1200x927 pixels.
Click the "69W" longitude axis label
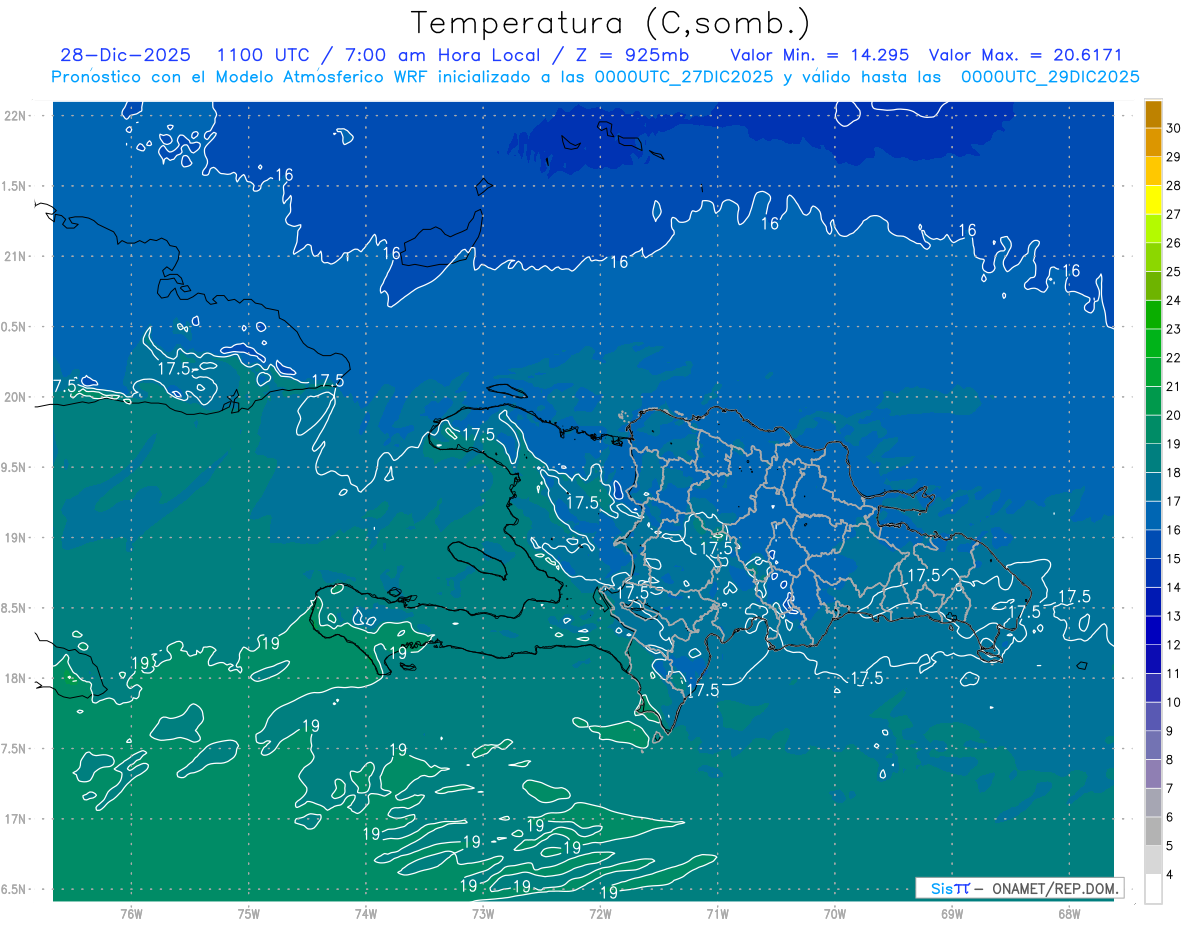(x=951, y=913)
